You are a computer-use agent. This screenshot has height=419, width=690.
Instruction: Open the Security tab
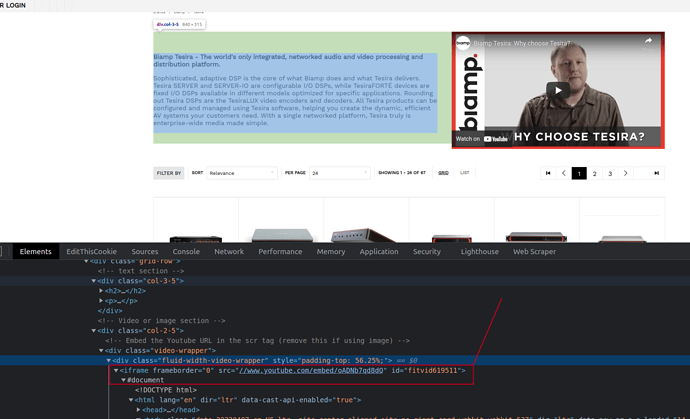427,251
